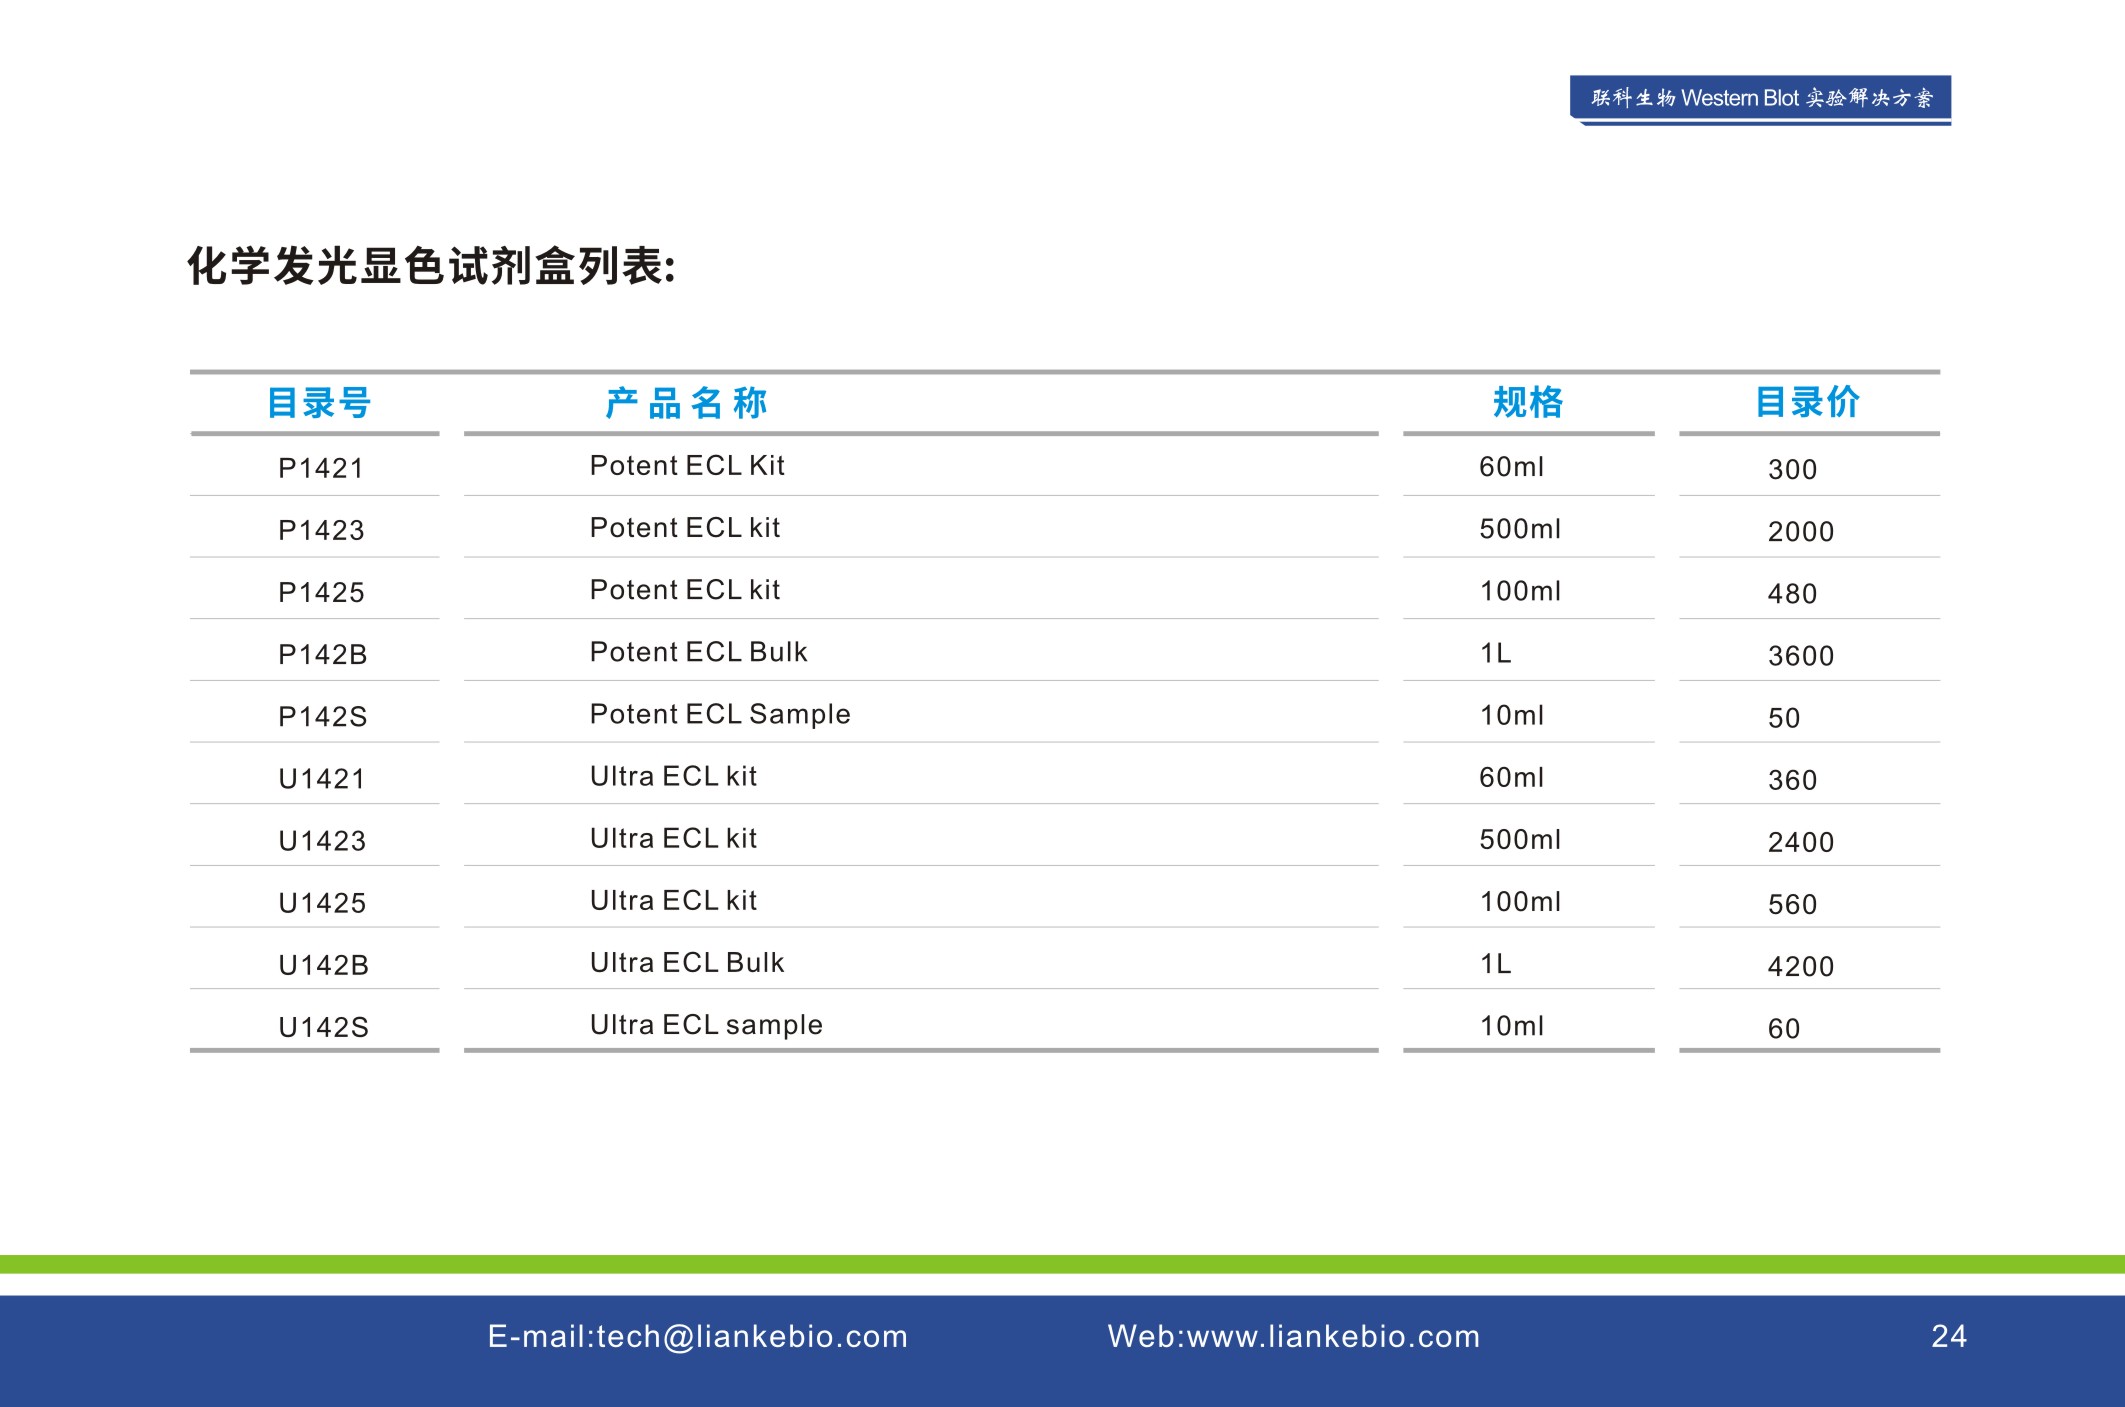Open the www.liankebio.com web link

1333,1336
